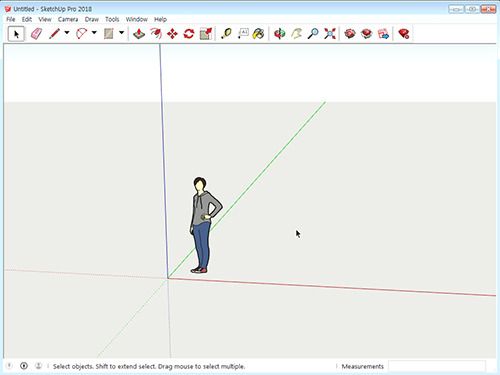Click the credits status bar icon
The width and height of the screenshot is (500, 375).
(24, 366)
